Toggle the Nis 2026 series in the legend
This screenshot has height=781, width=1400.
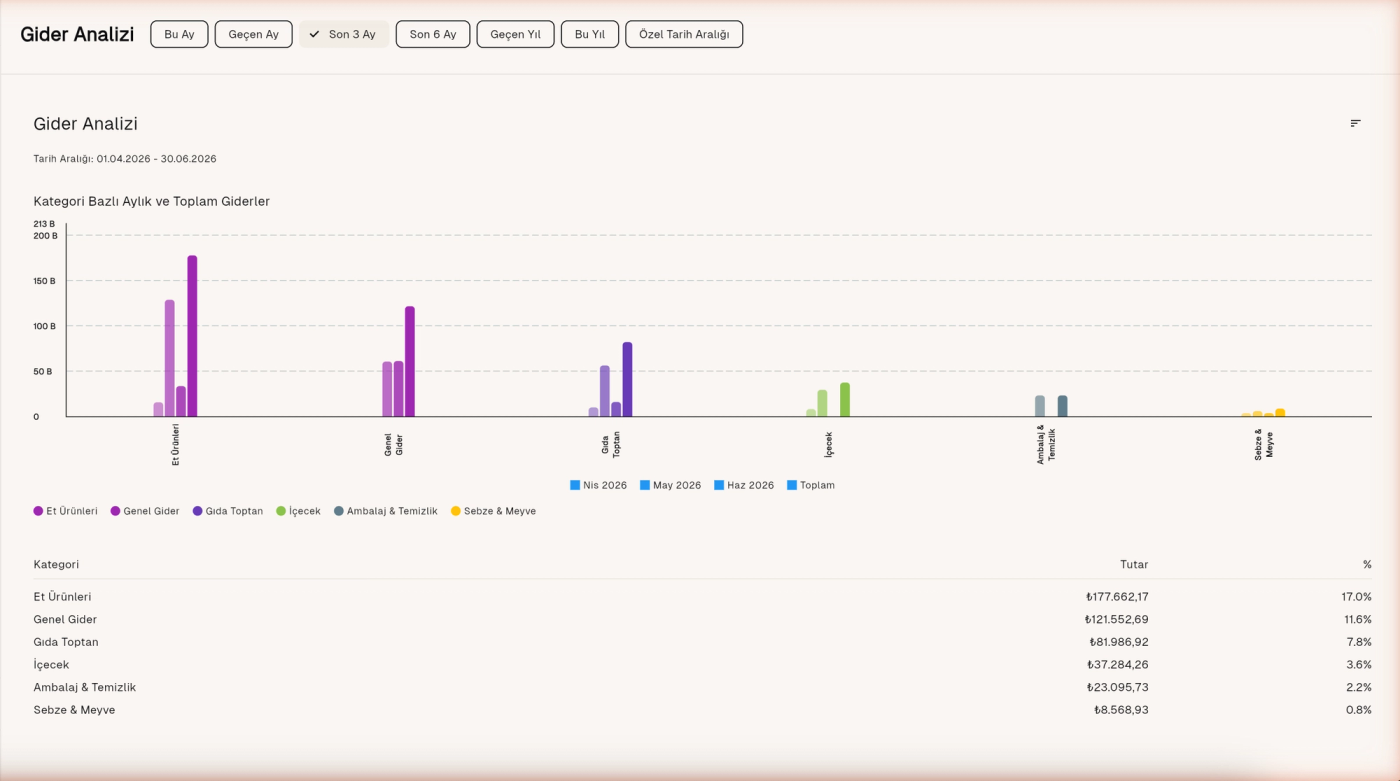(x=598, y=485)
